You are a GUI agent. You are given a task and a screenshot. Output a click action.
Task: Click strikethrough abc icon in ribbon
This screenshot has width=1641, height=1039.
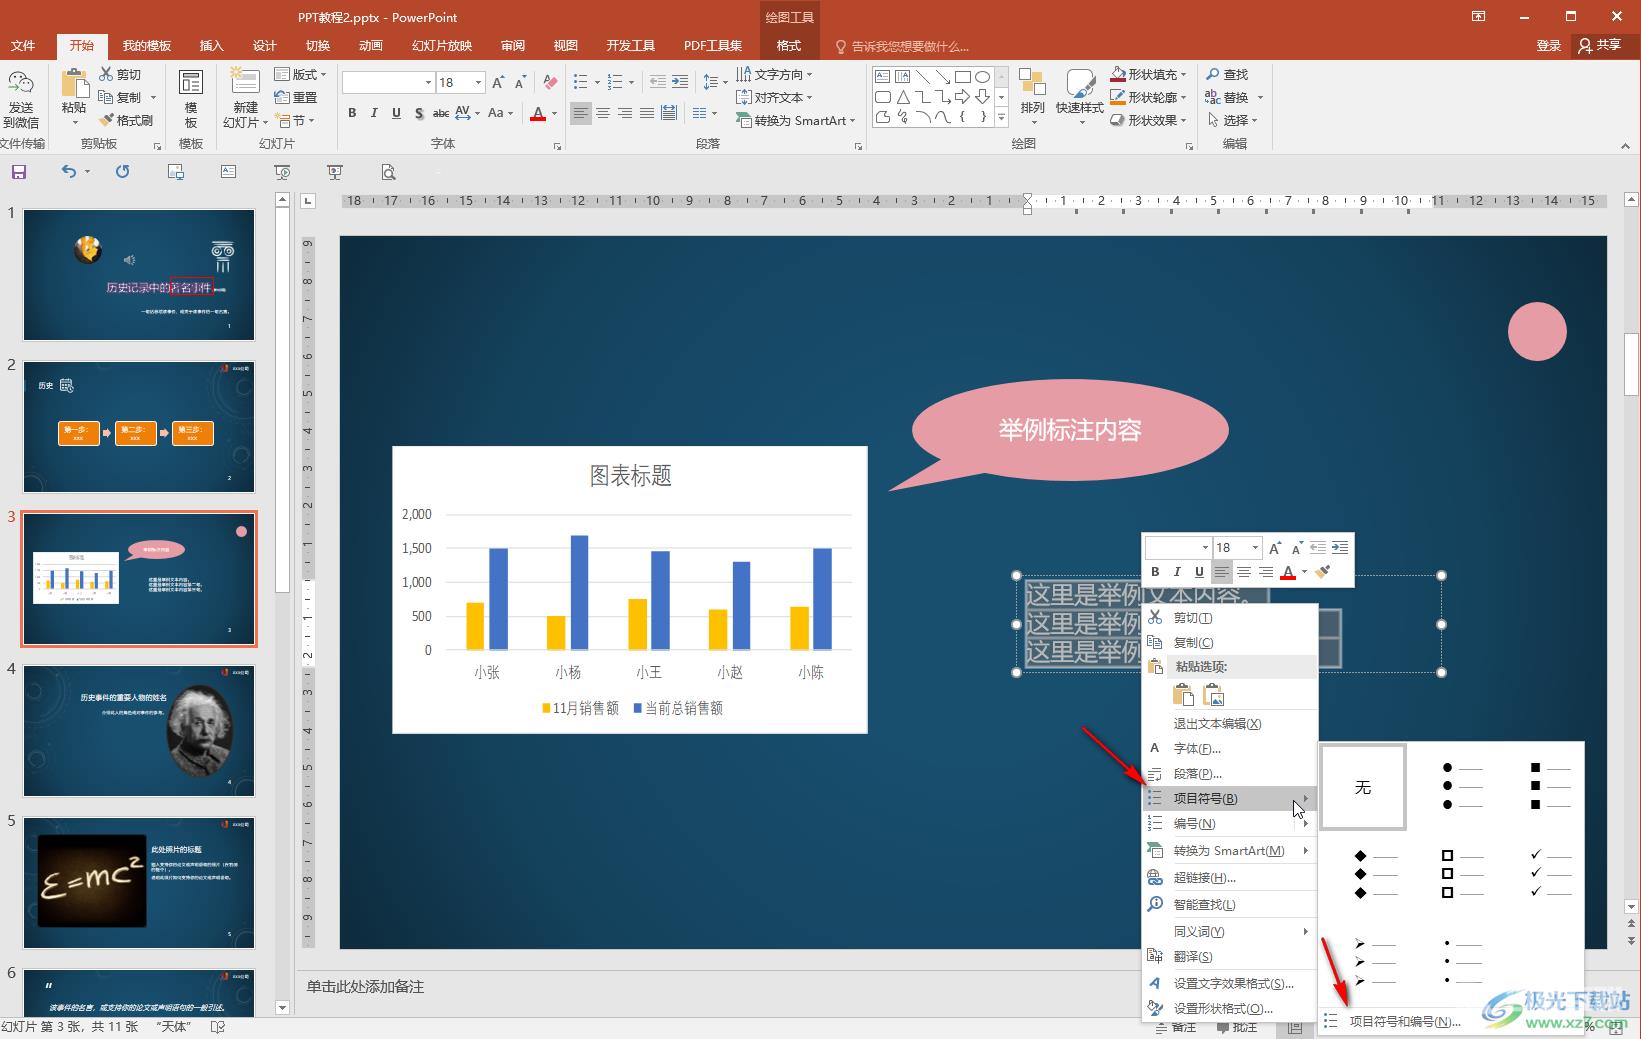tap(441, 113)
